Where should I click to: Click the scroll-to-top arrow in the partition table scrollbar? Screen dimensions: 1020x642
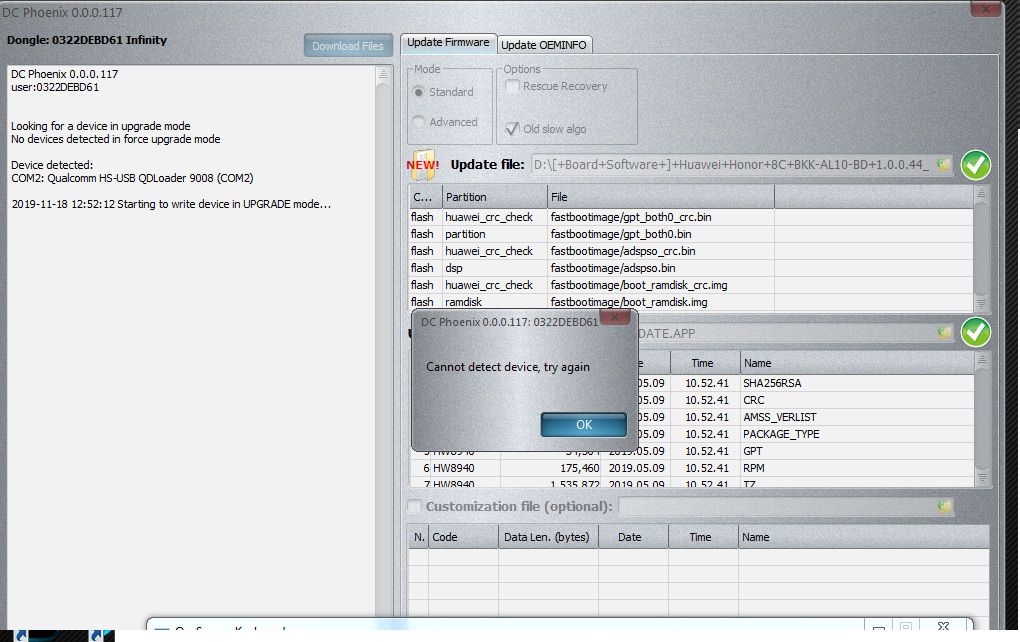981,193
